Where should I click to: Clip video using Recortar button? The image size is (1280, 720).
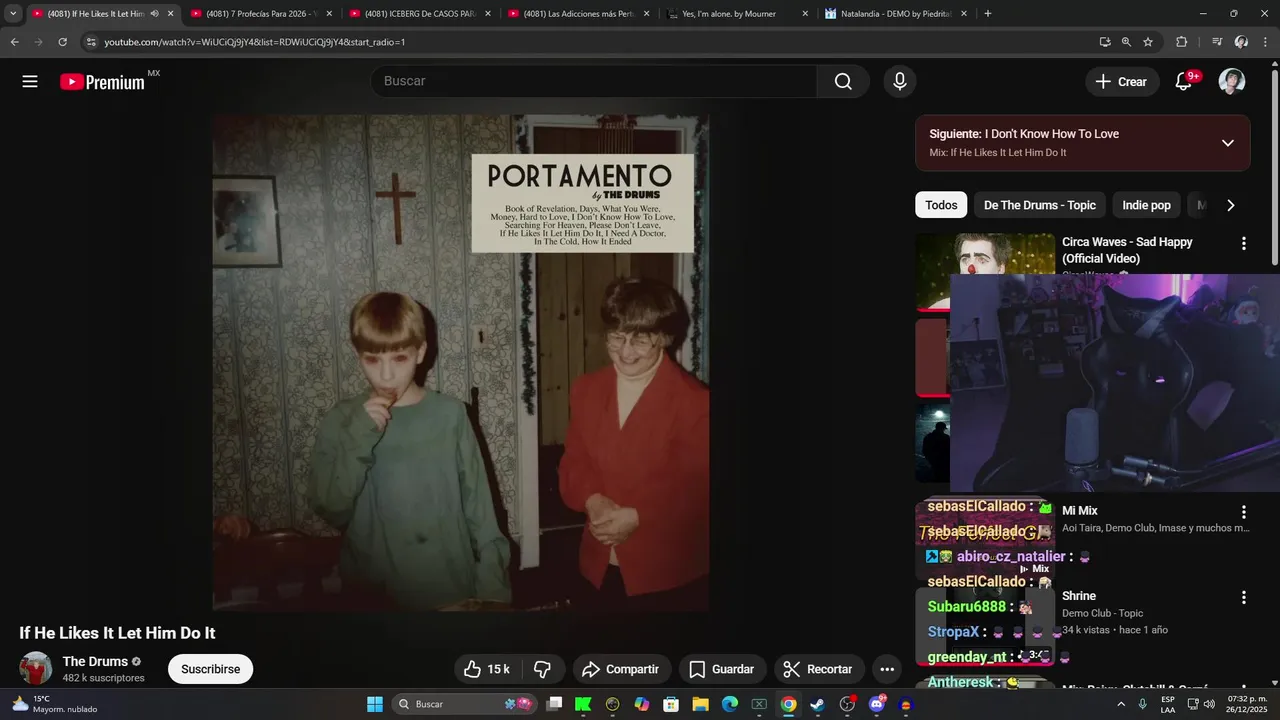coord(818,669)
